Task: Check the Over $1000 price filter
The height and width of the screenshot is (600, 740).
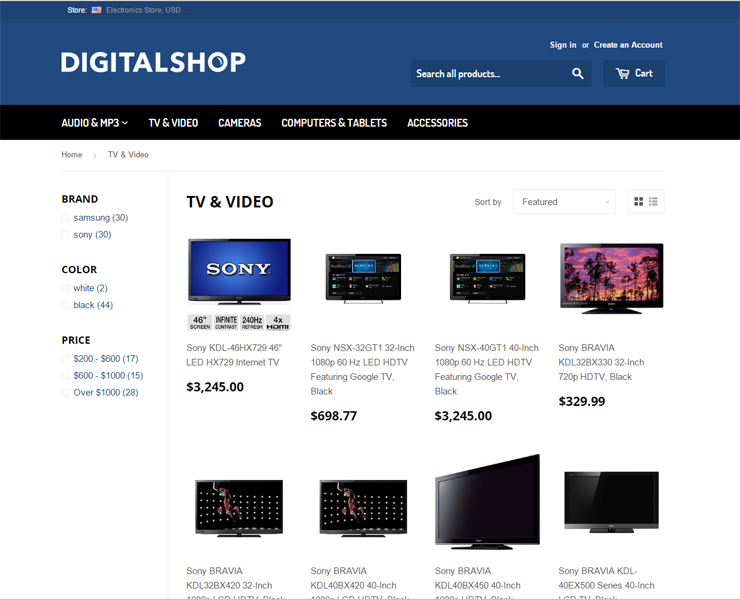Action: 65,393
